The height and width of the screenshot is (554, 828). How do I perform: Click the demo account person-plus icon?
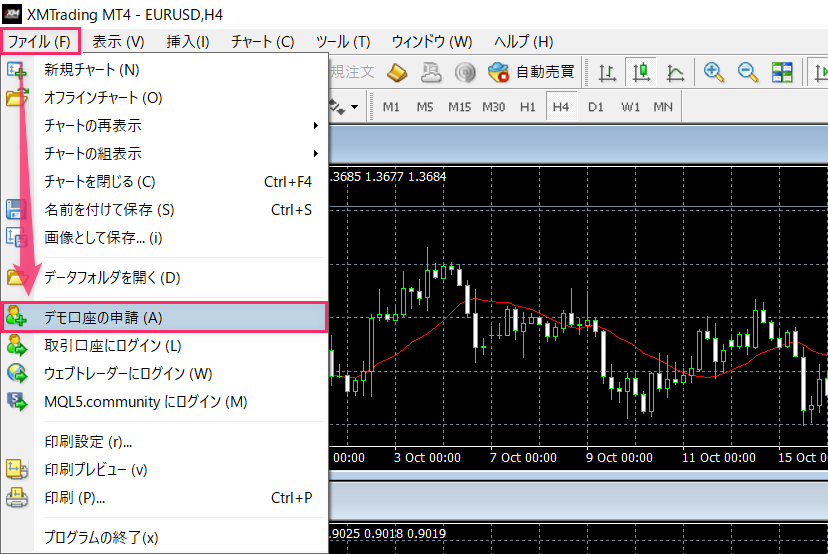[16, 317]
